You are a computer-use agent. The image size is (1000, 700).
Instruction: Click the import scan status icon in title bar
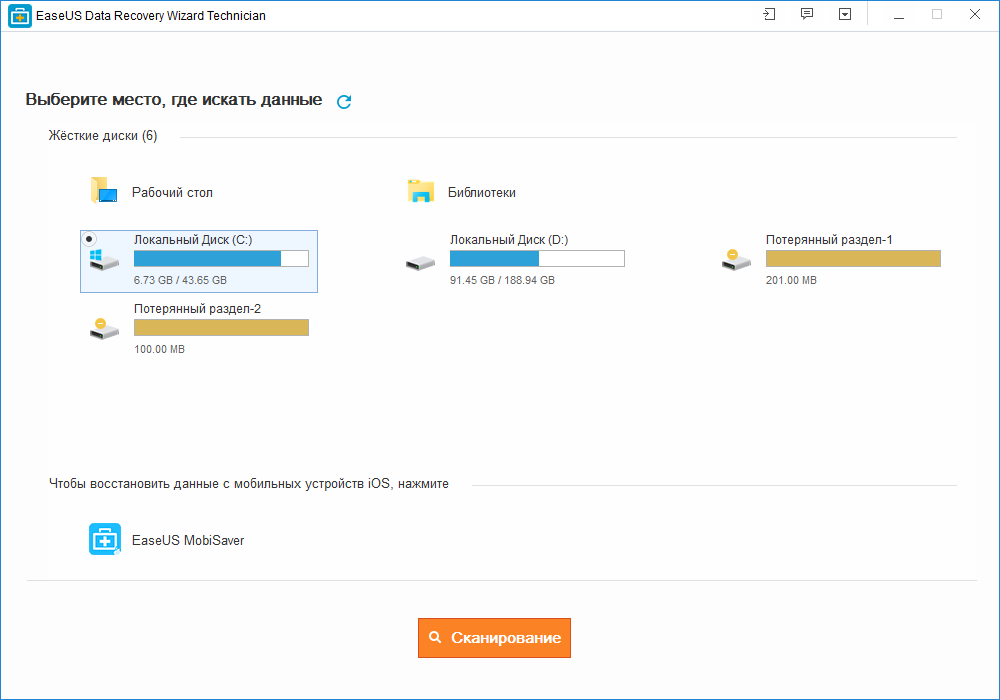(769, 14)
